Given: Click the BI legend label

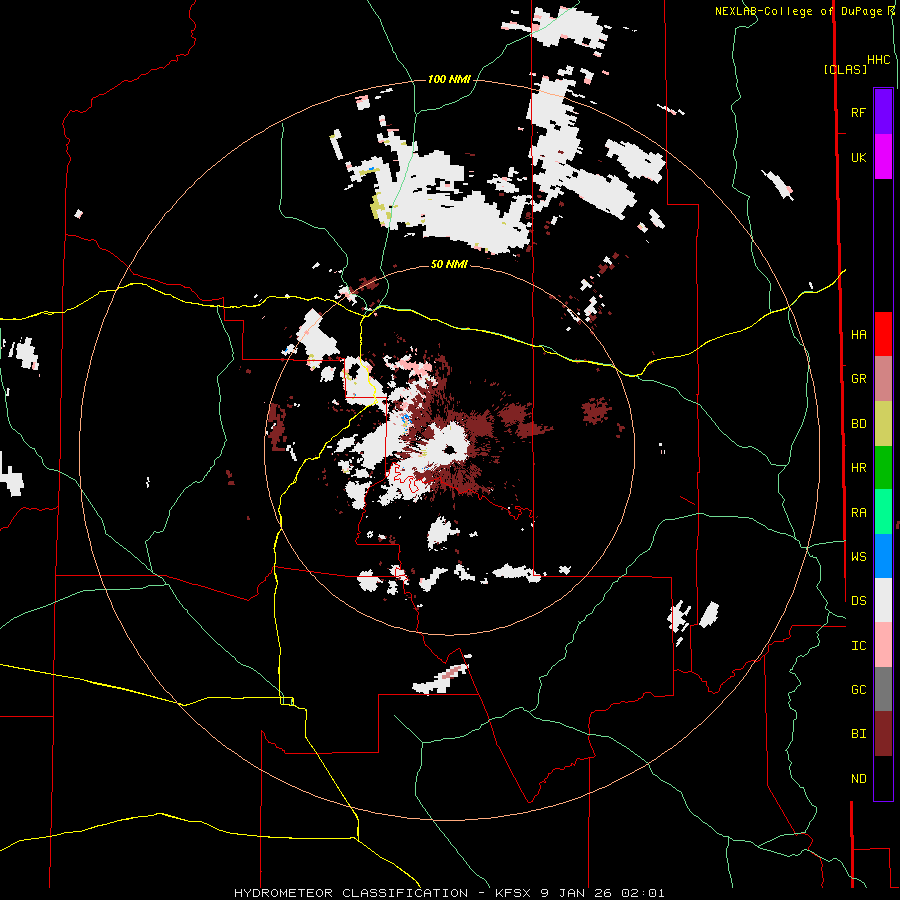Looking at the screenshot, I should click(x=858, y=734).
